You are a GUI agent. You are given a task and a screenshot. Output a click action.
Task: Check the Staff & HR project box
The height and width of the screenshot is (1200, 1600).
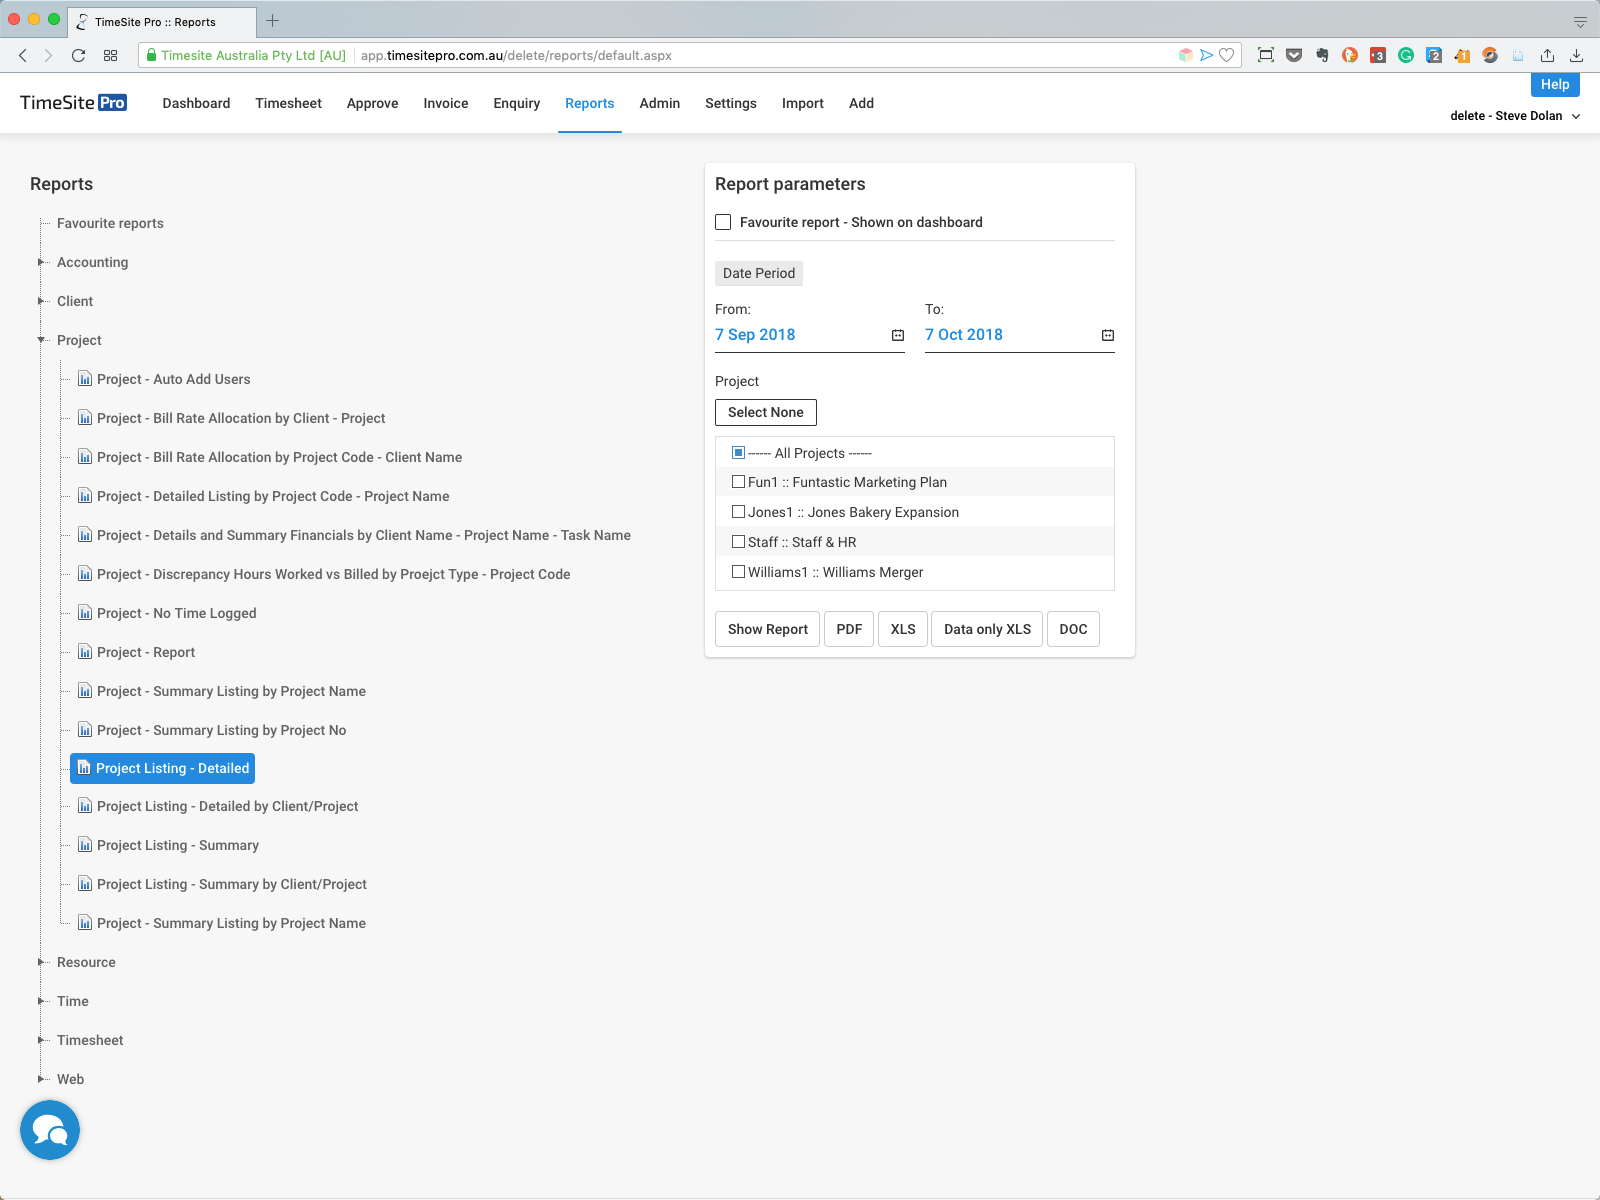738,542
